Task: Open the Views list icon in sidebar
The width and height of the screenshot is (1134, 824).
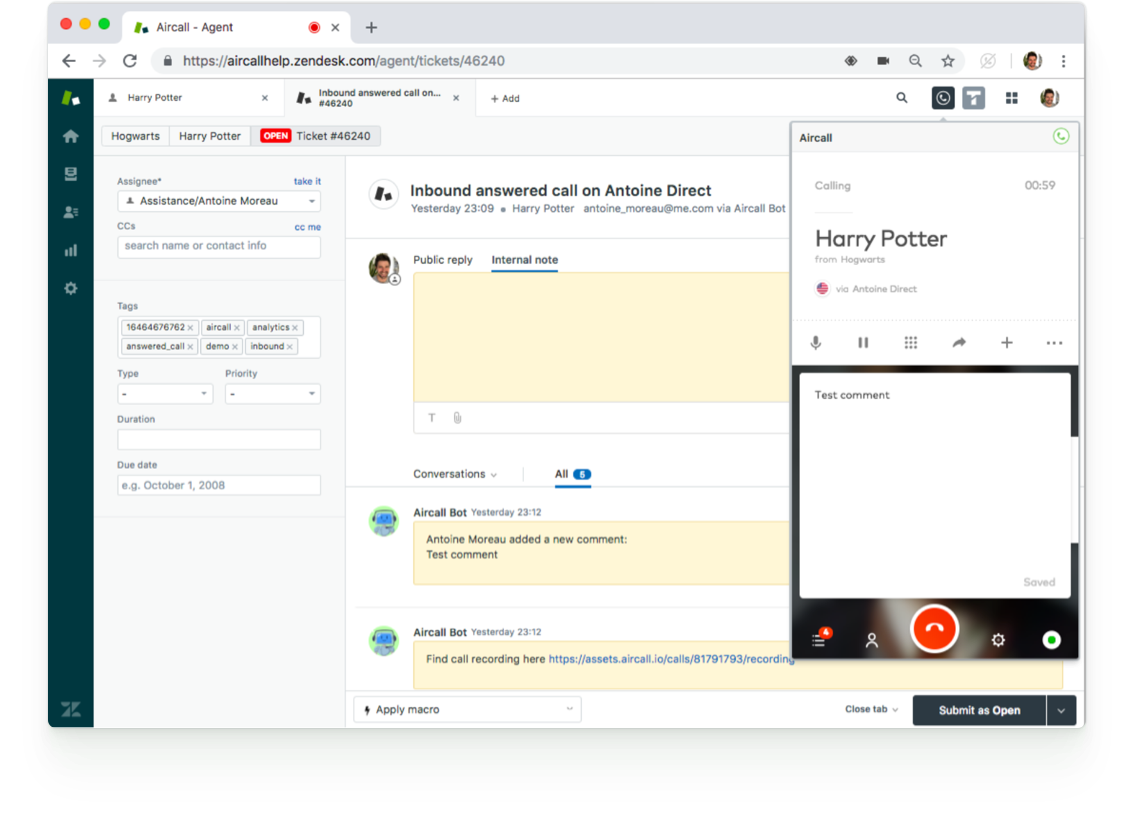Action: click(70, 174)
